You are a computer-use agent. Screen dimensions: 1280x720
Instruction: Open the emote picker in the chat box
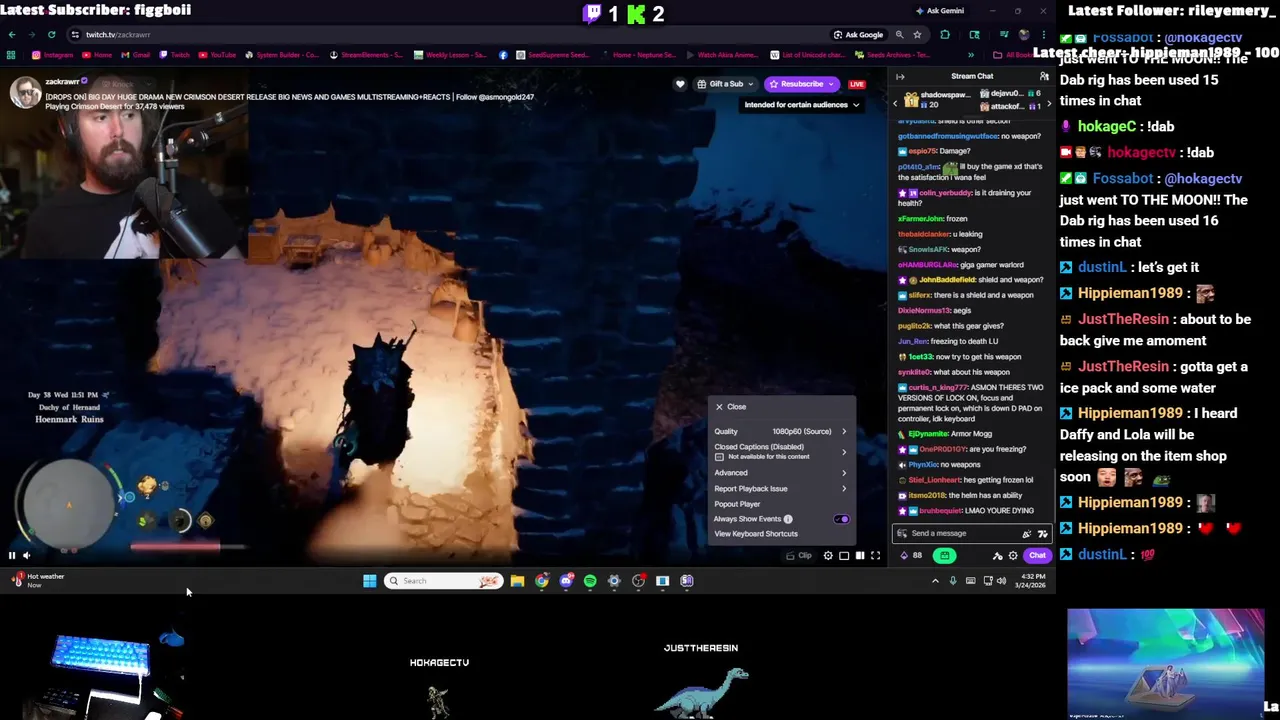1026,534
